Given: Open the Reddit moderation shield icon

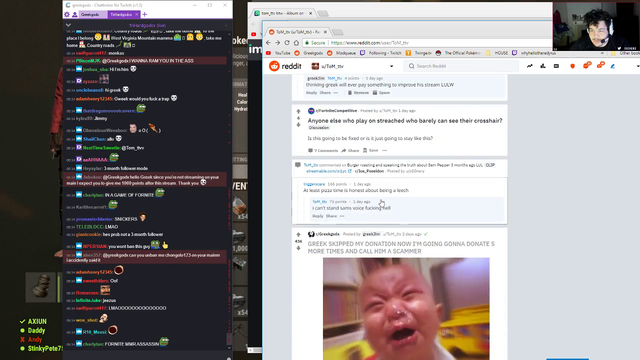Looking at the screenshot, I should (x=573, y=66).
